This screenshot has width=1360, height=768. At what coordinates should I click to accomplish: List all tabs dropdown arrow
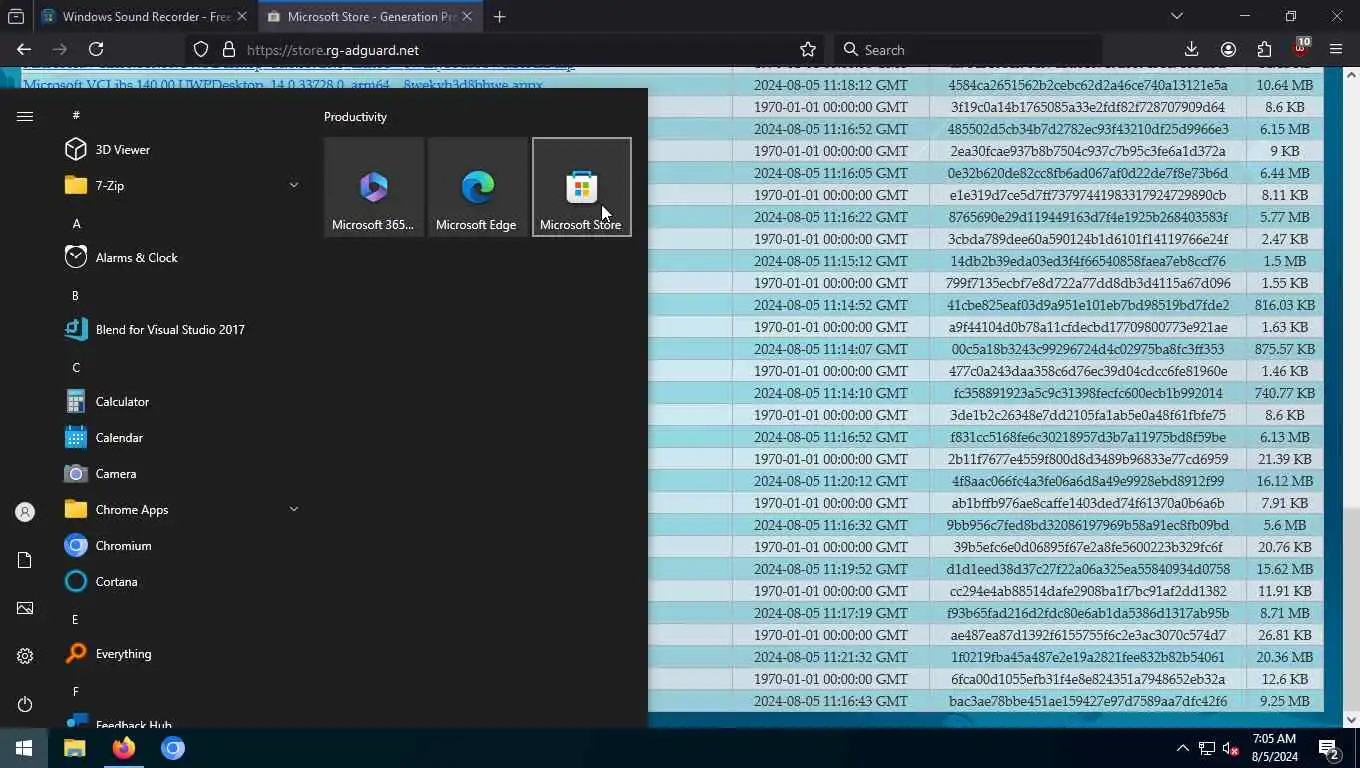coord(1177,16)
